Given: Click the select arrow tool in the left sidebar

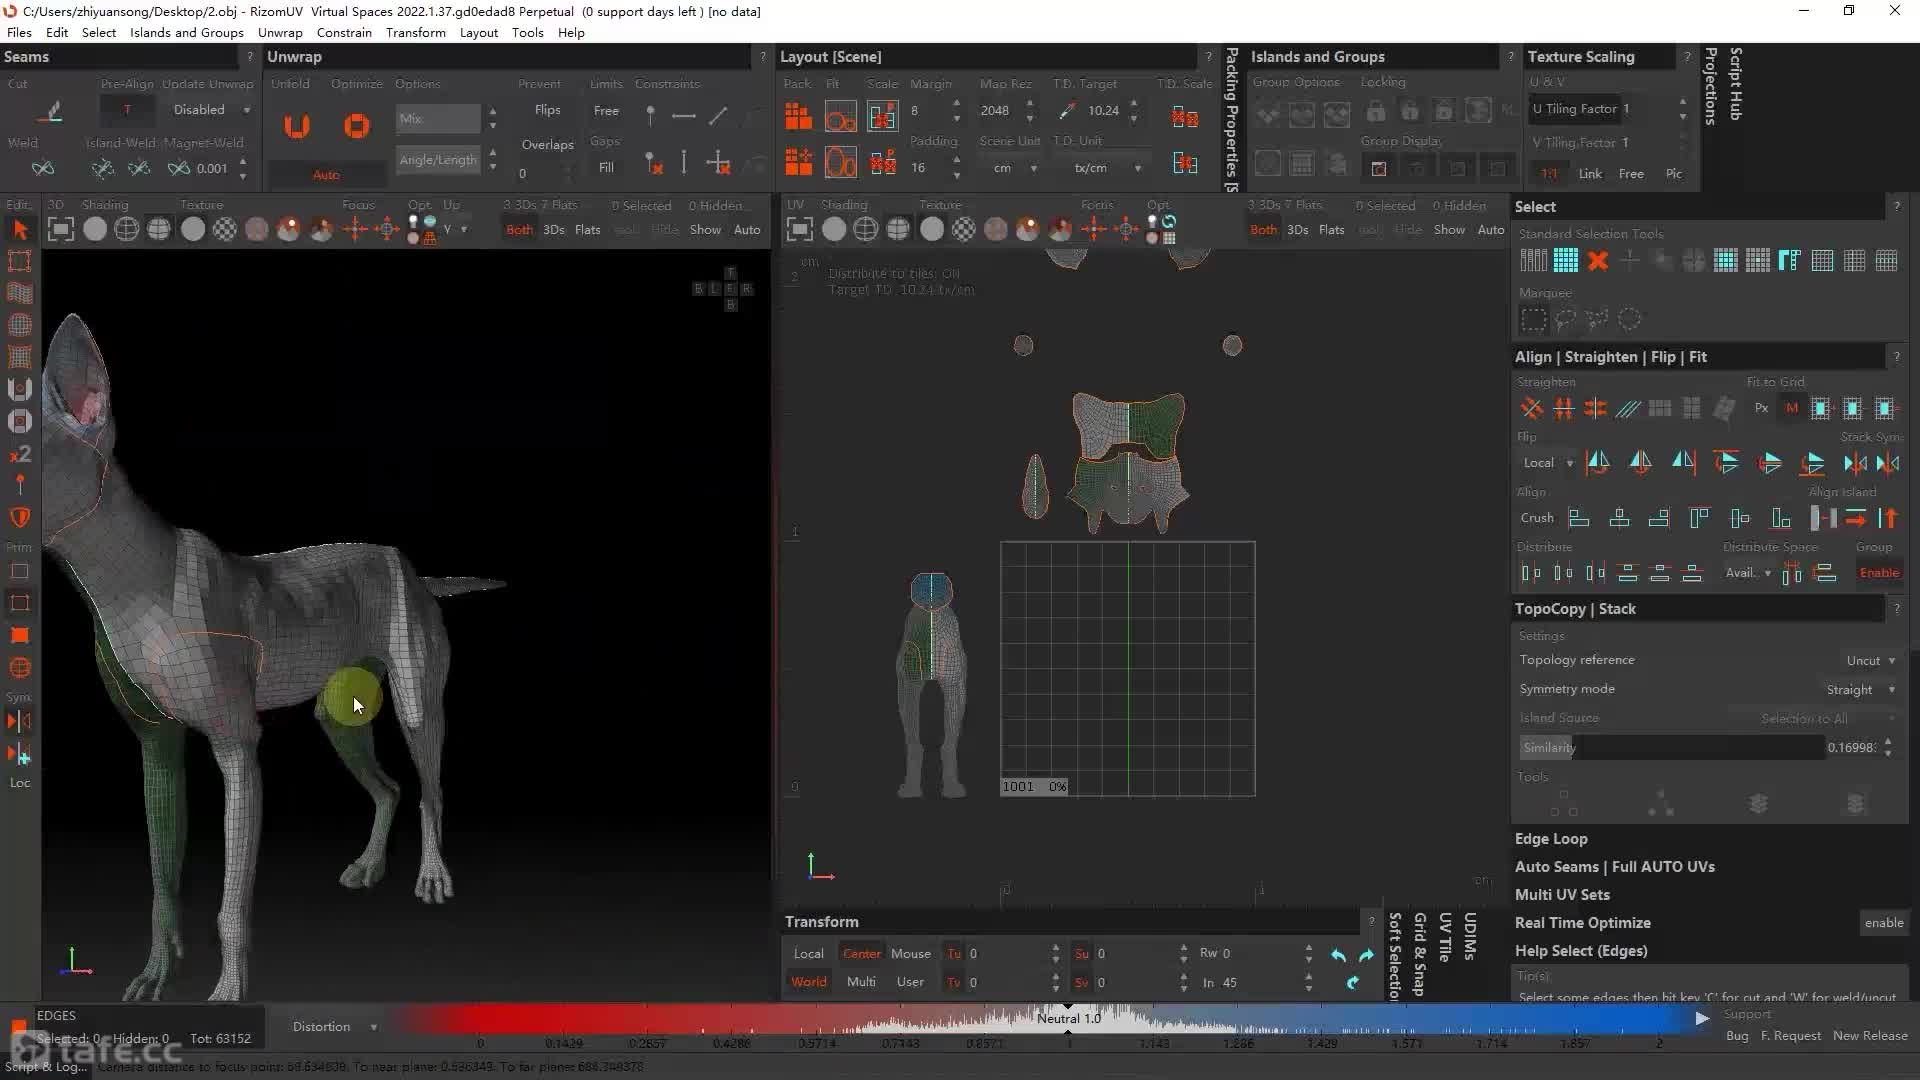Looking at the screenshot, I should coord(20,230).
